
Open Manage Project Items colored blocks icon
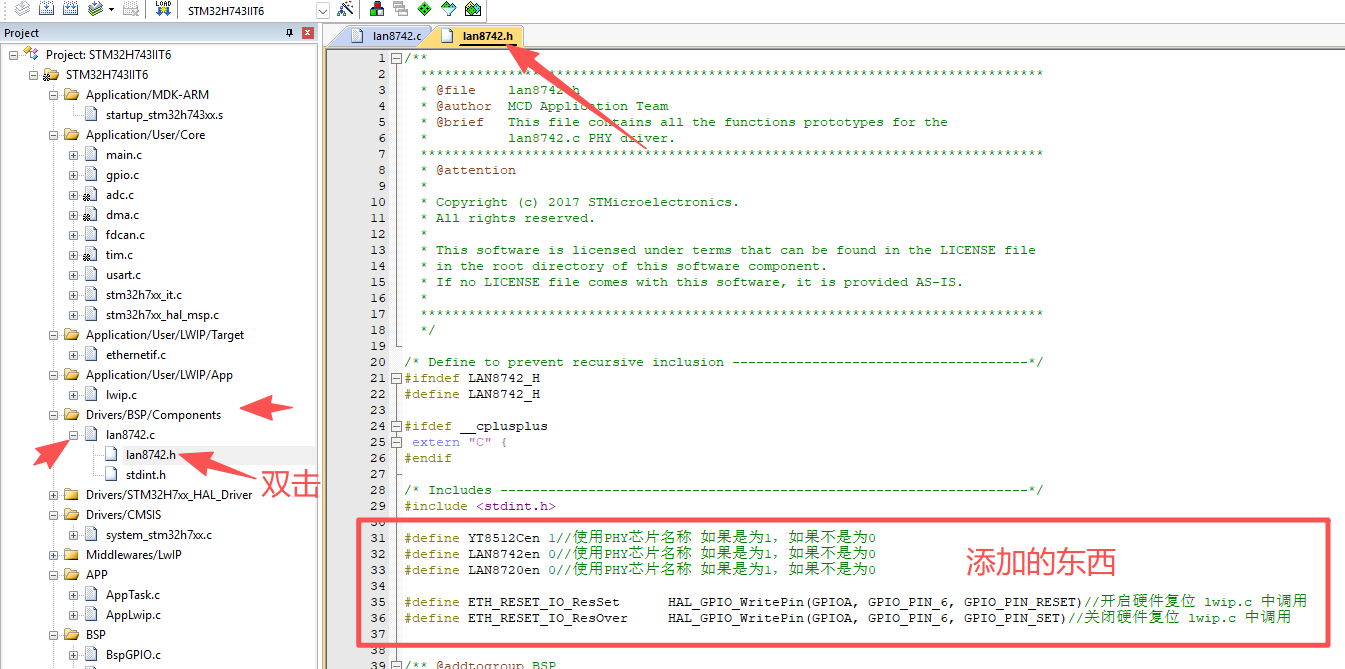point(377,9)
